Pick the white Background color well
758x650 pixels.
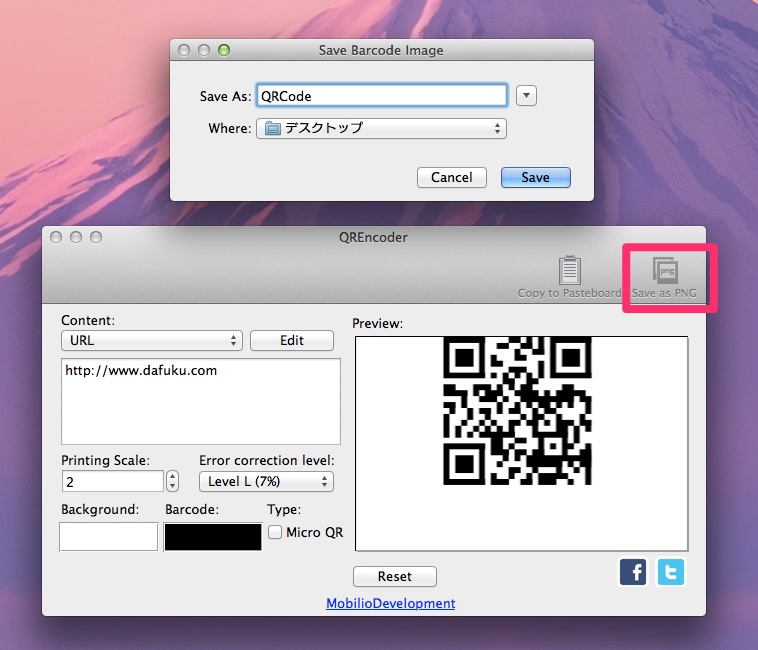(x=109, y=536)
